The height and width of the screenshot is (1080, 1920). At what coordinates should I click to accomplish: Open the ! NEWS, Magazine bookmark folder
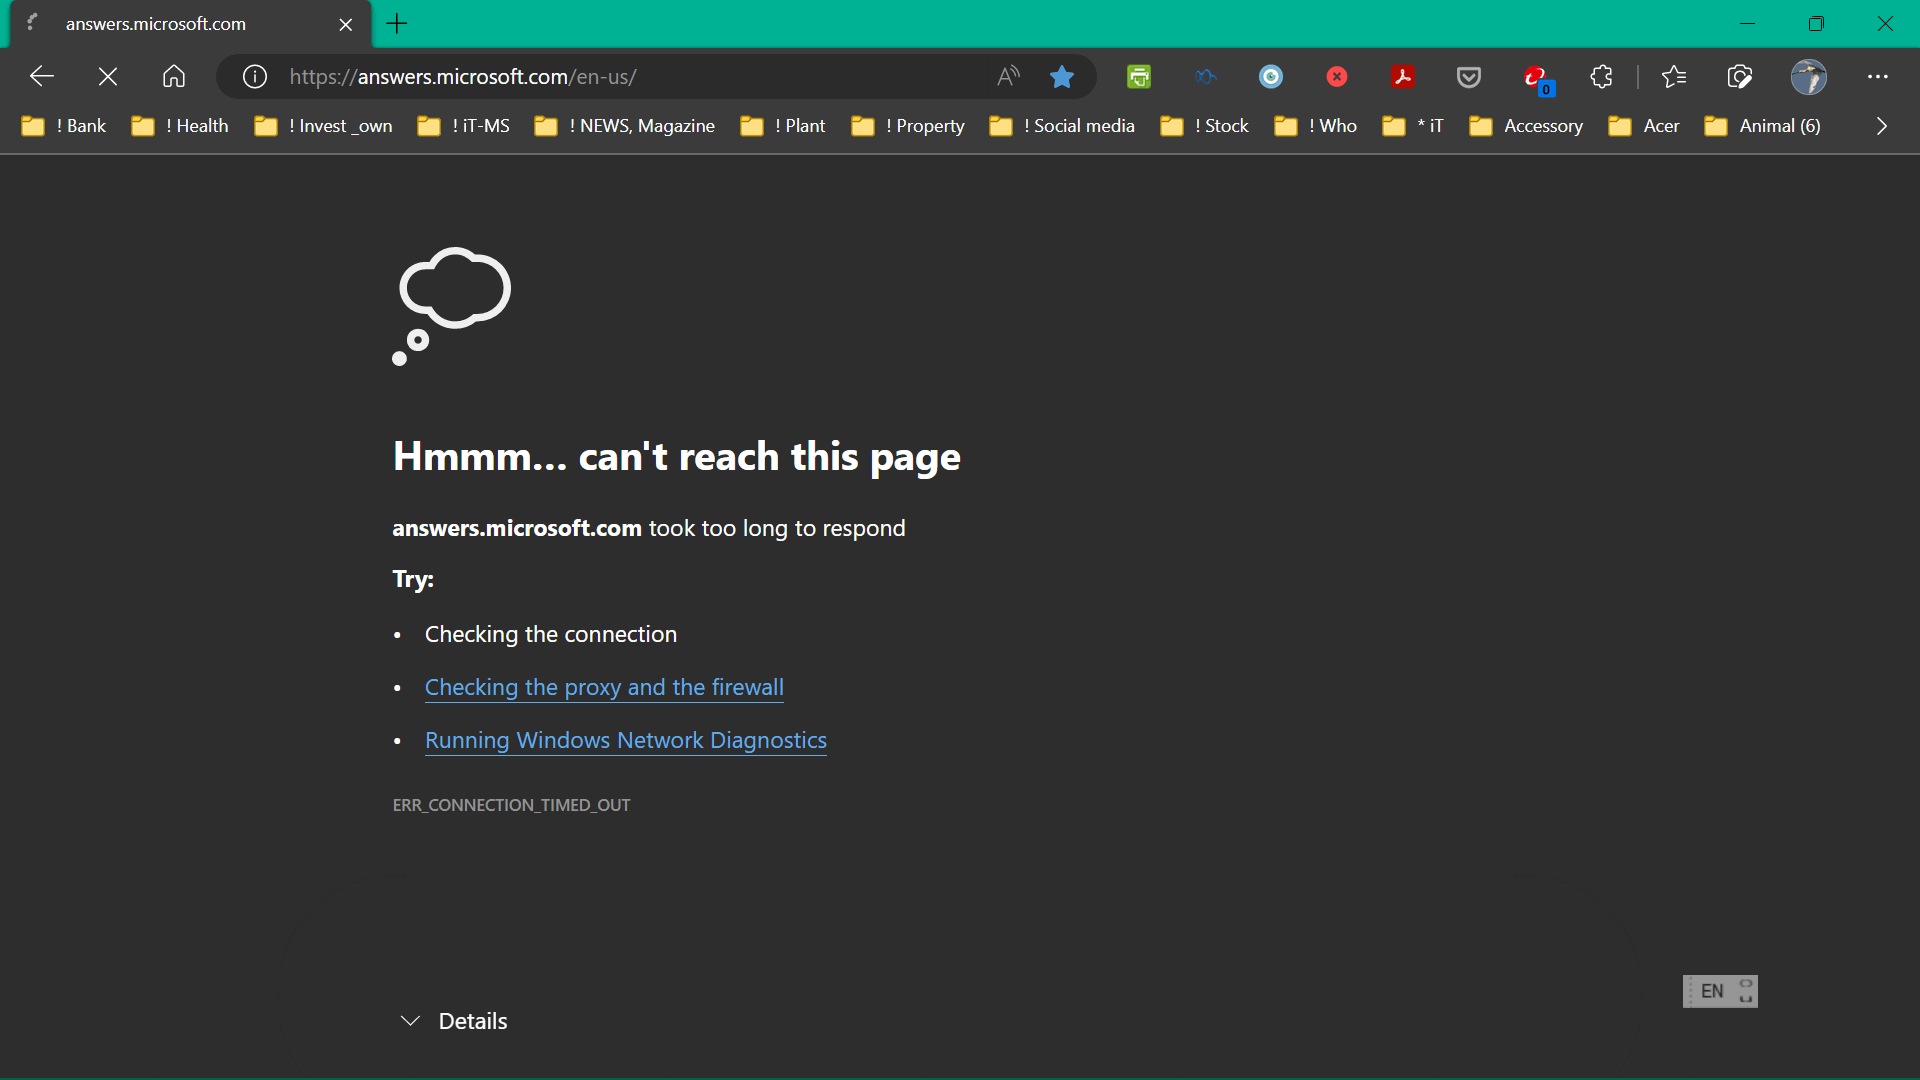point(625,126)
